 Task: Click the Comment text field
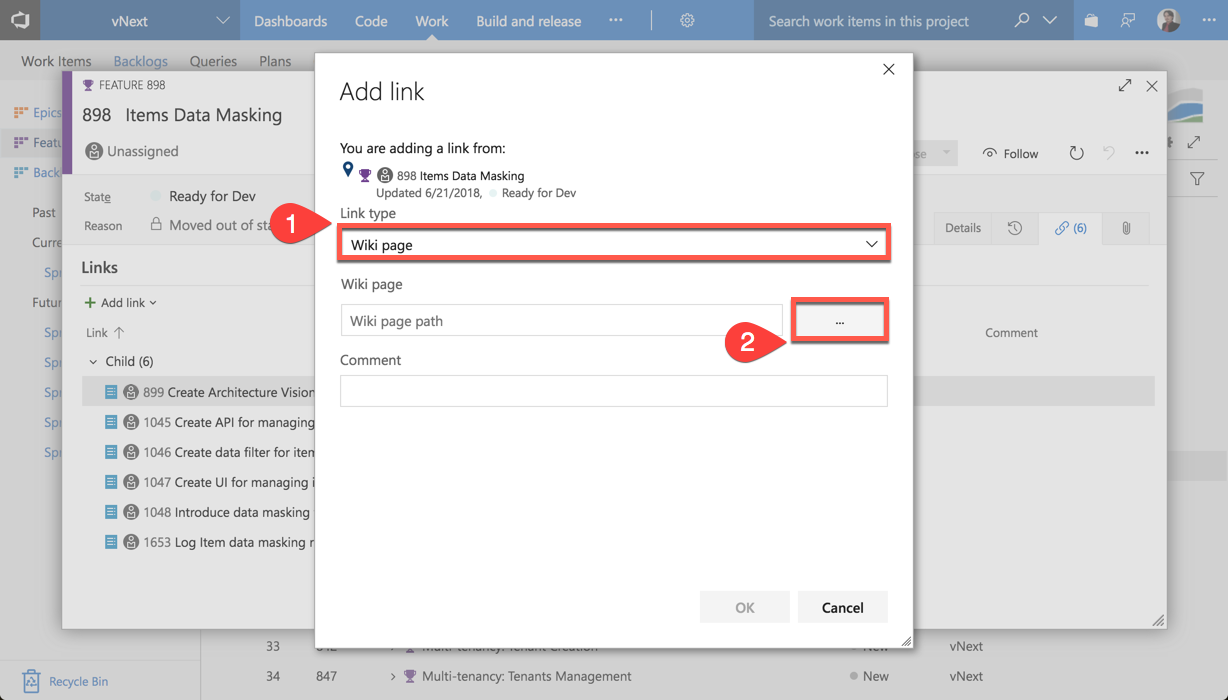tap(613, 391)
